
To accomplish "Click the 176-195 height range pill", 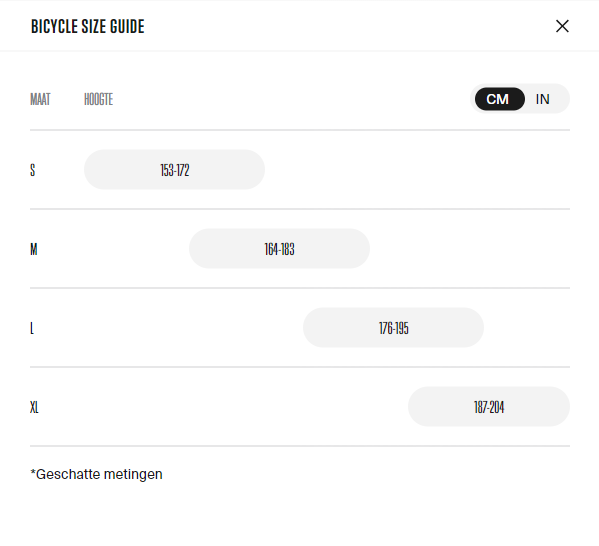I will click(x=393, y=328).
